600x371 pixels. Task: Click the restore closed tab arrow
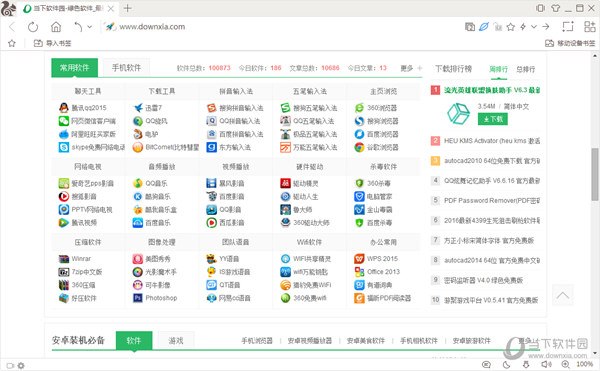point(78,27)
